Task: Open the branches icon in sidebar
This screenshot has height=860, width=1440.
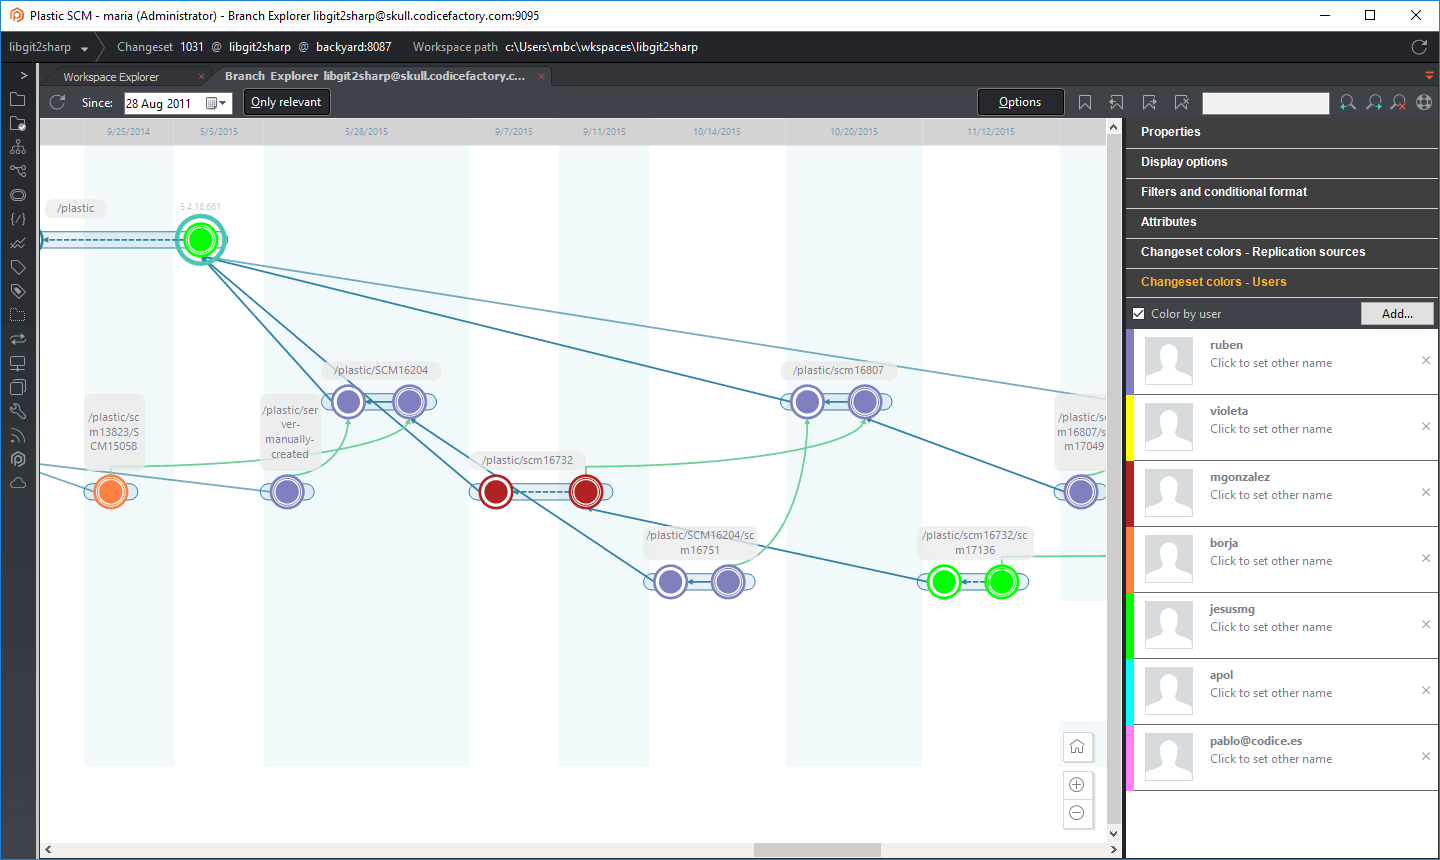Action: click(17, 171)
